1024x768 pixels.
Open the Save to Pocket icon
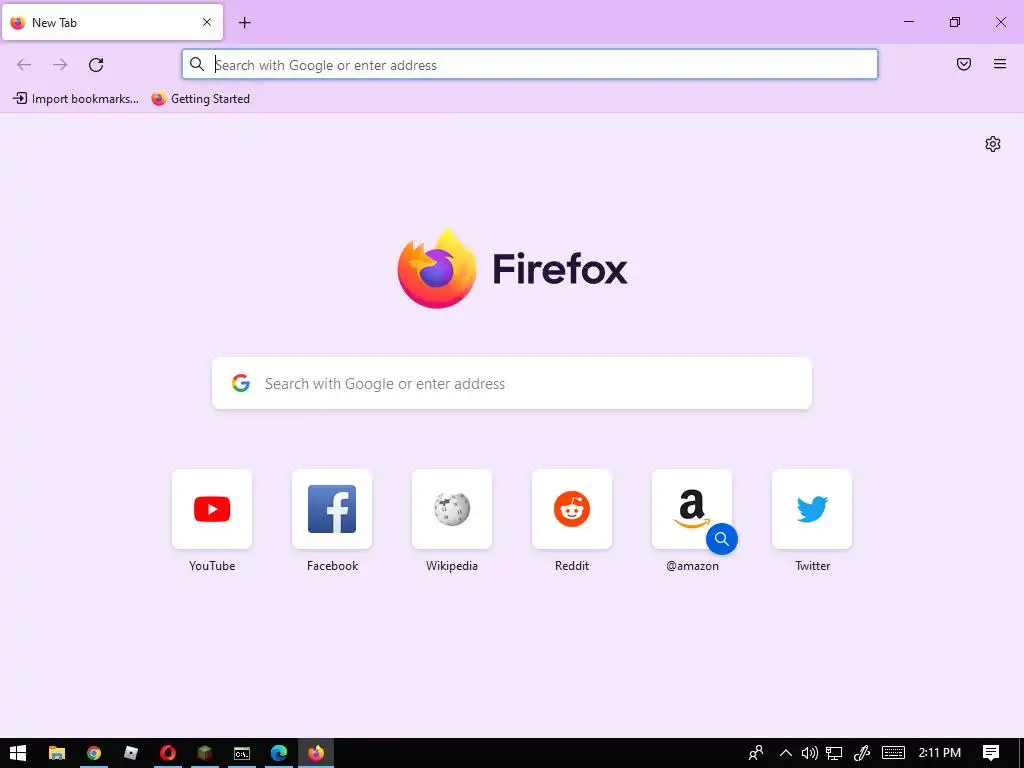click(x=964, y=64)
